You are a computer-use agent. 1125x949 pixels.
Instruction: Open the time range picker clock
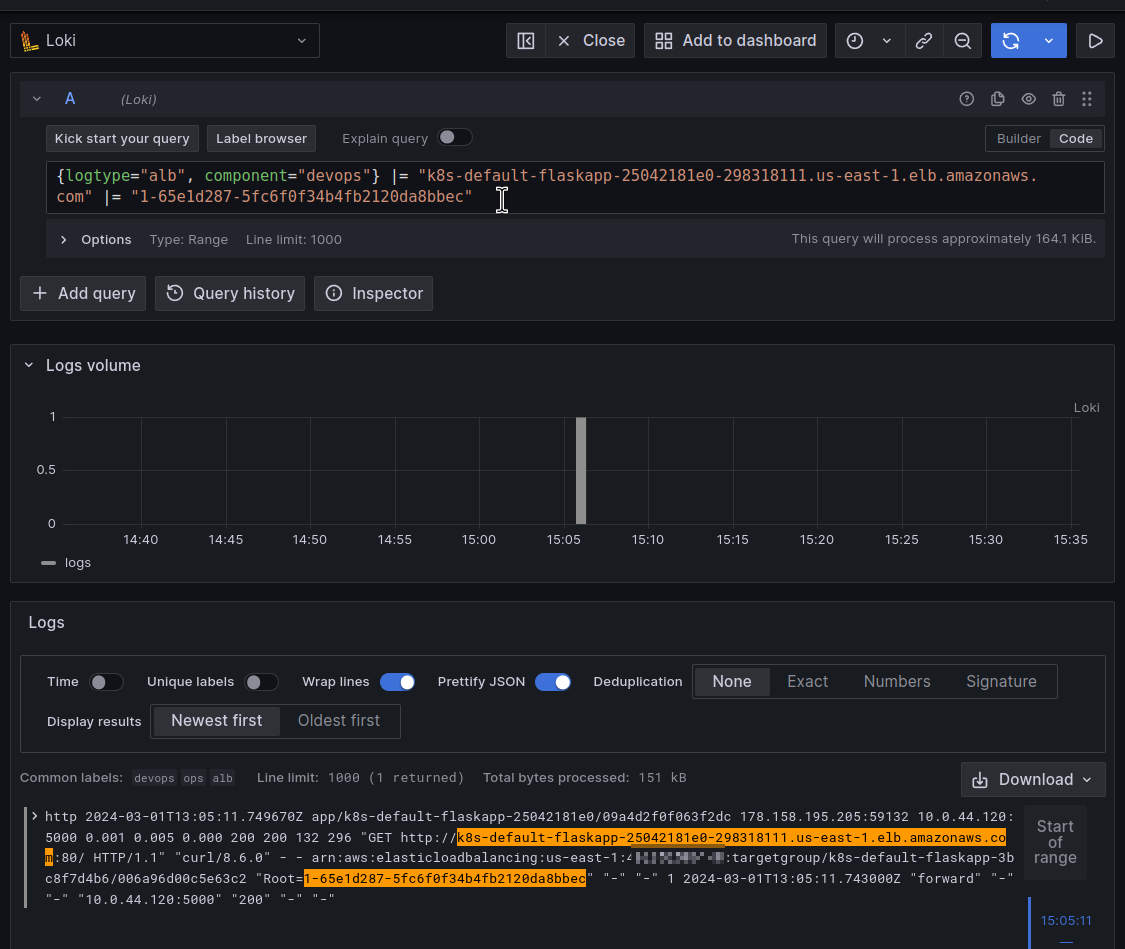(x=855, y=41)
